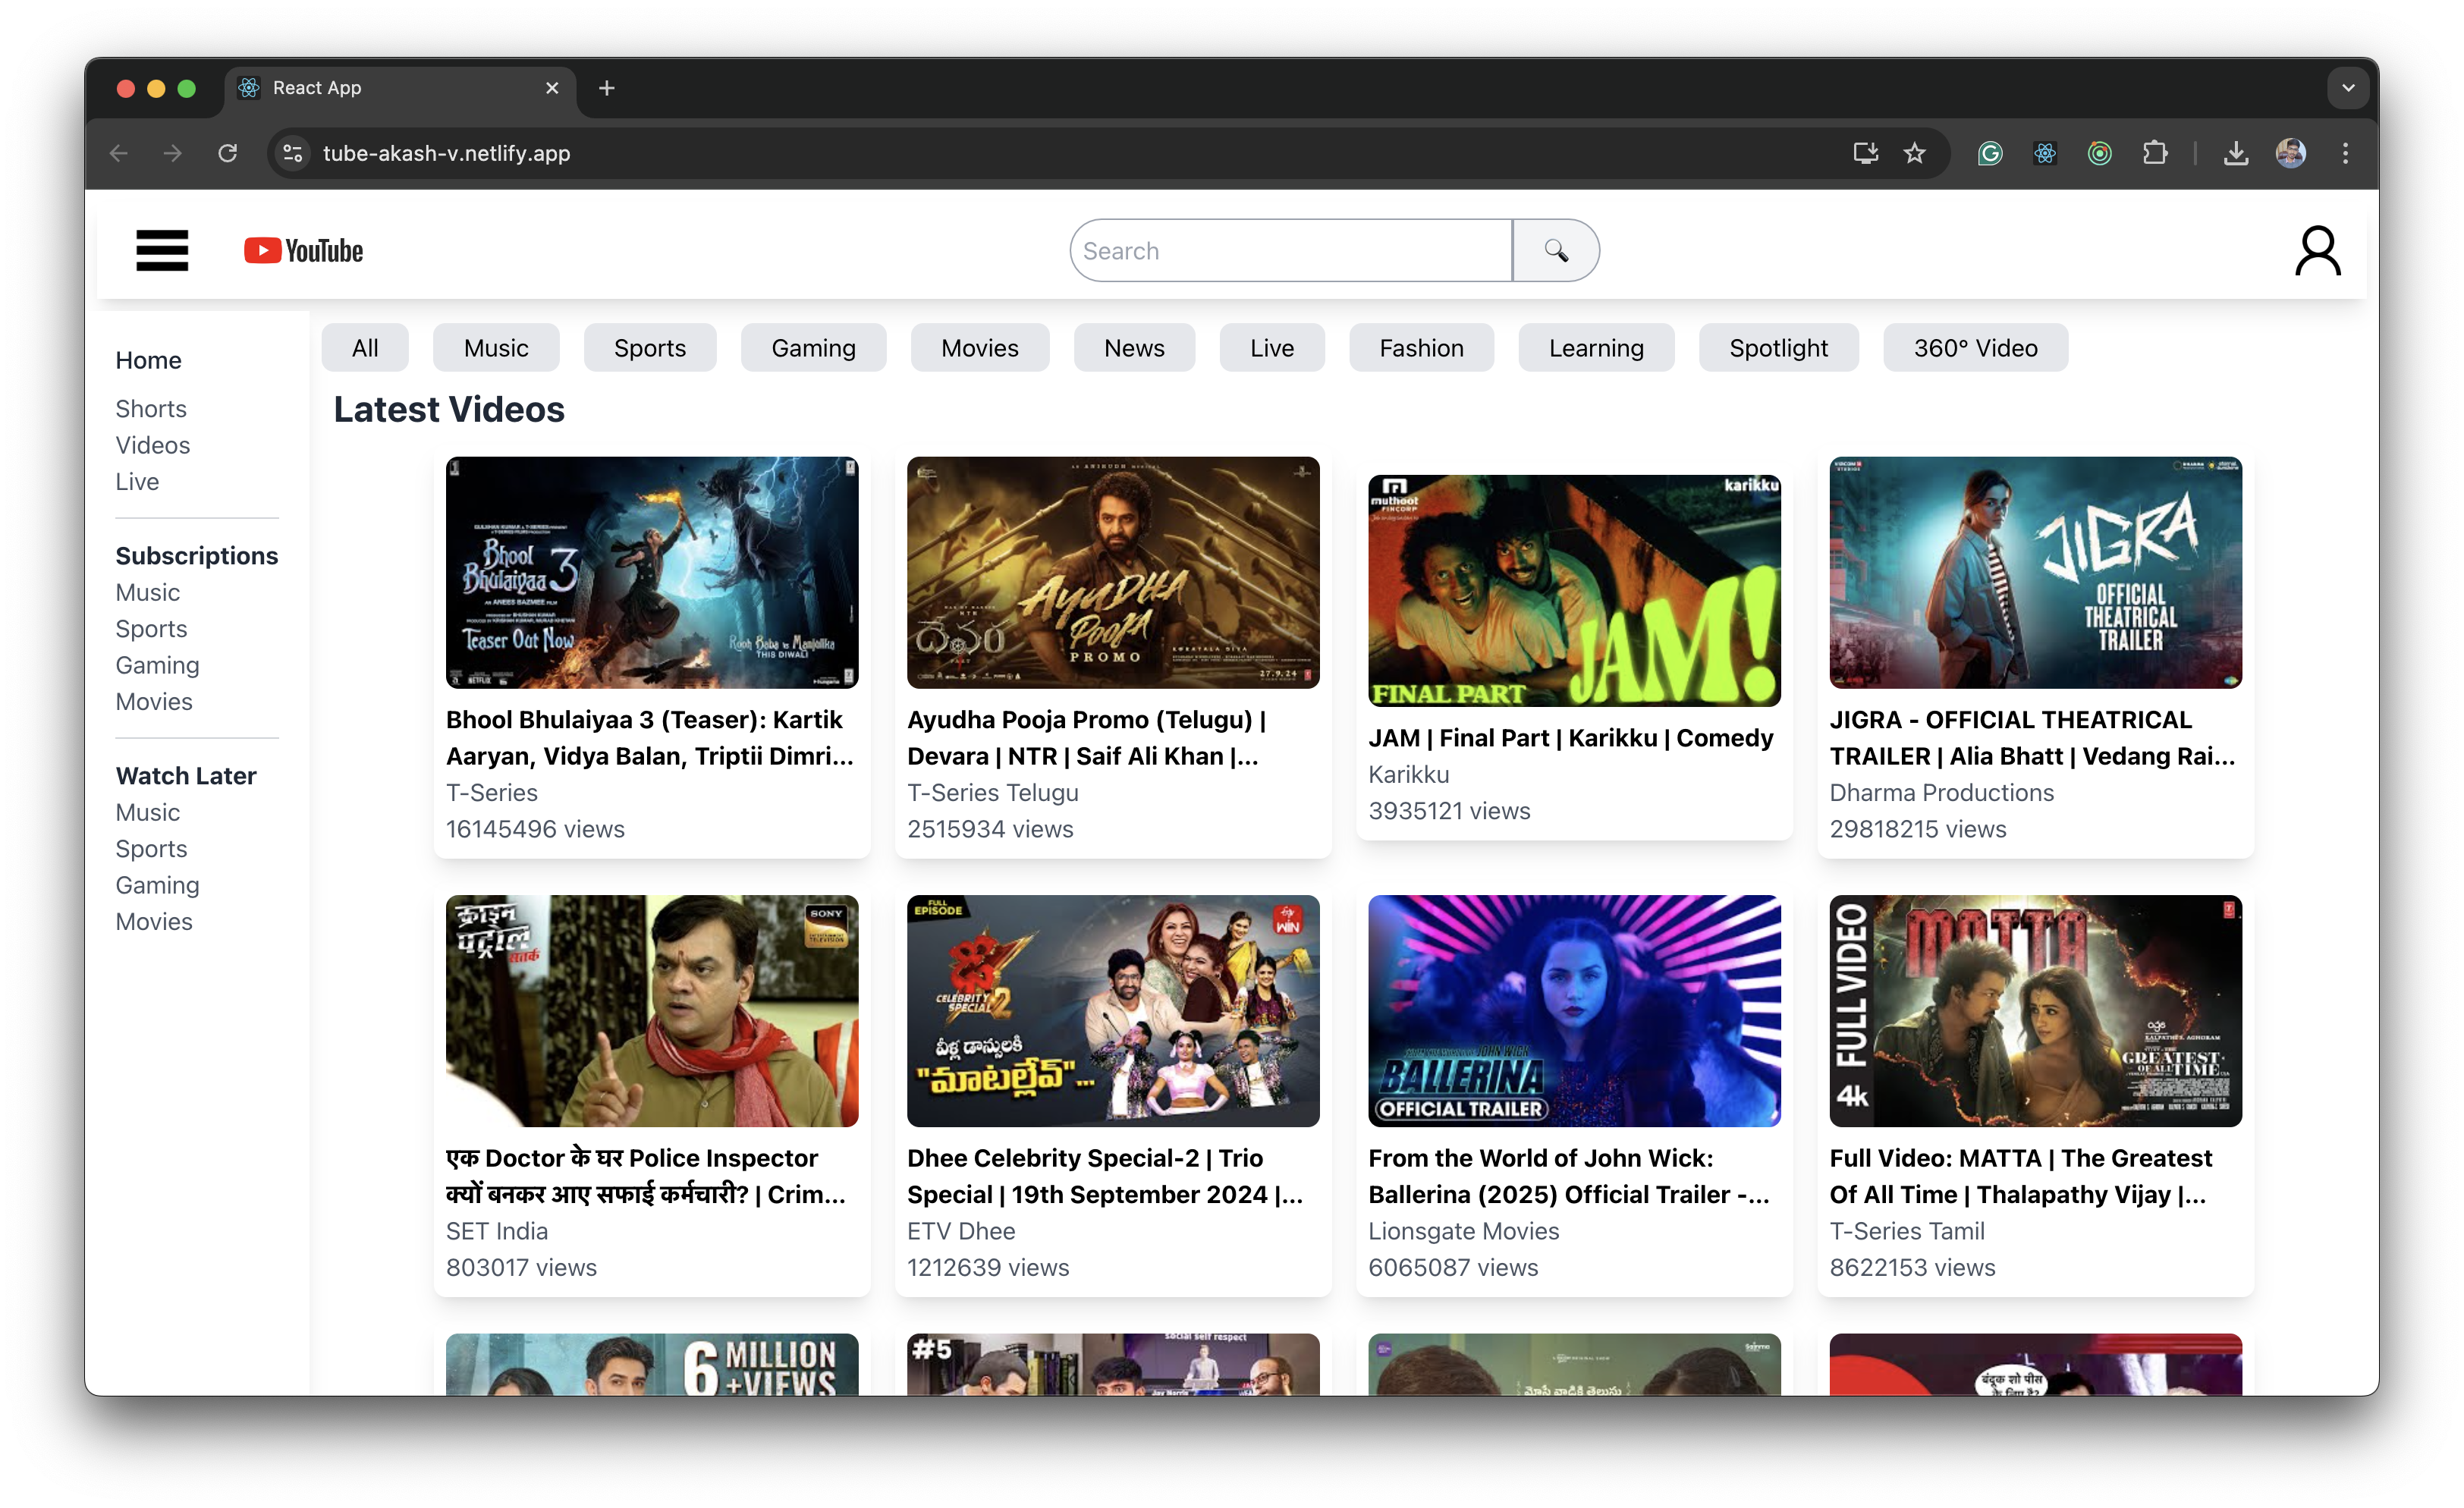Open Ballerina Official Trailer thumbnail

click(x=1574, y=1011)
